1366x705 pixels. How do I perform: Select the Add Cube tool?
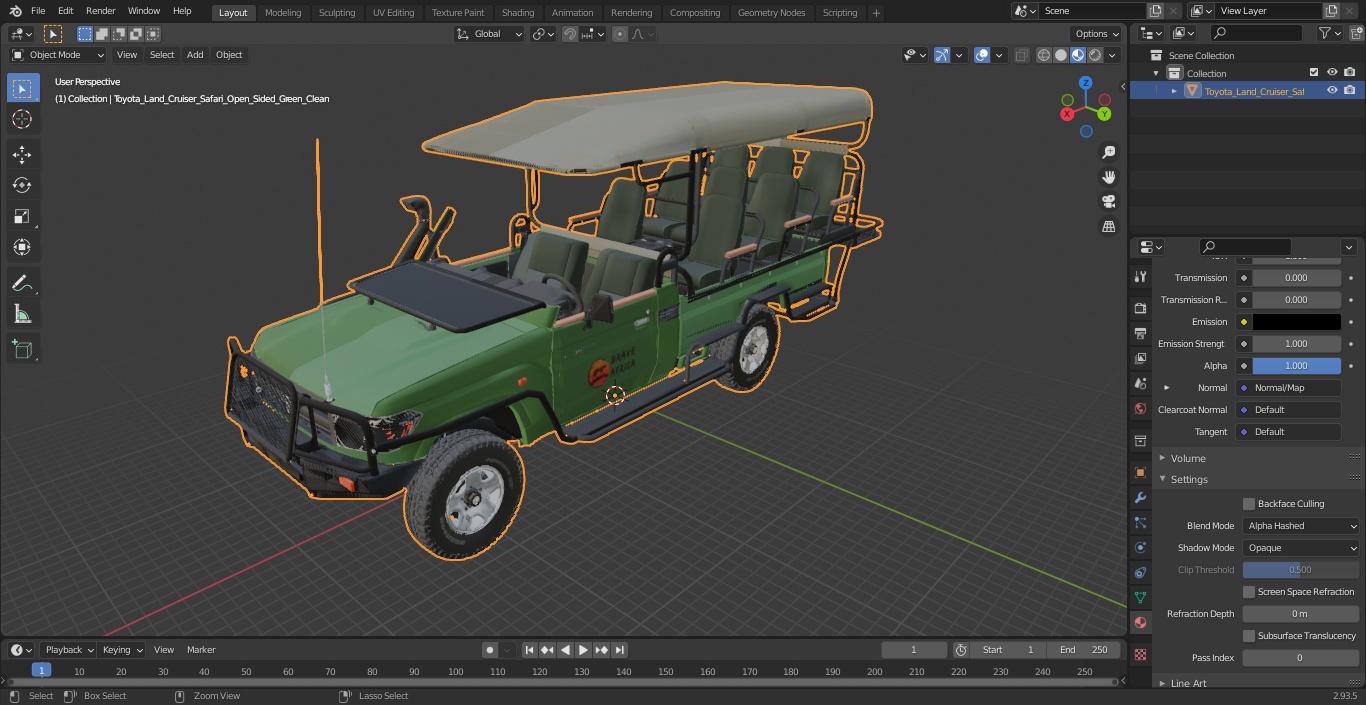22,349
